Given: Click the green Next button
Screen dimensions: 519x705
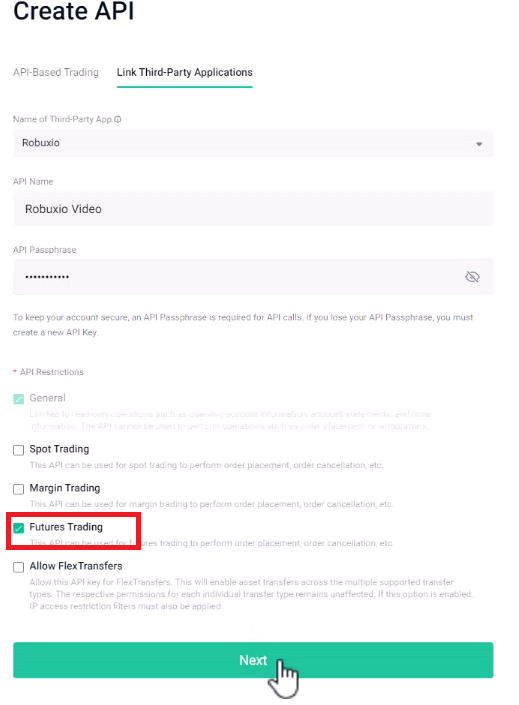Looking at the screenshot, I should pyautogui.click(x=253, y=660).
